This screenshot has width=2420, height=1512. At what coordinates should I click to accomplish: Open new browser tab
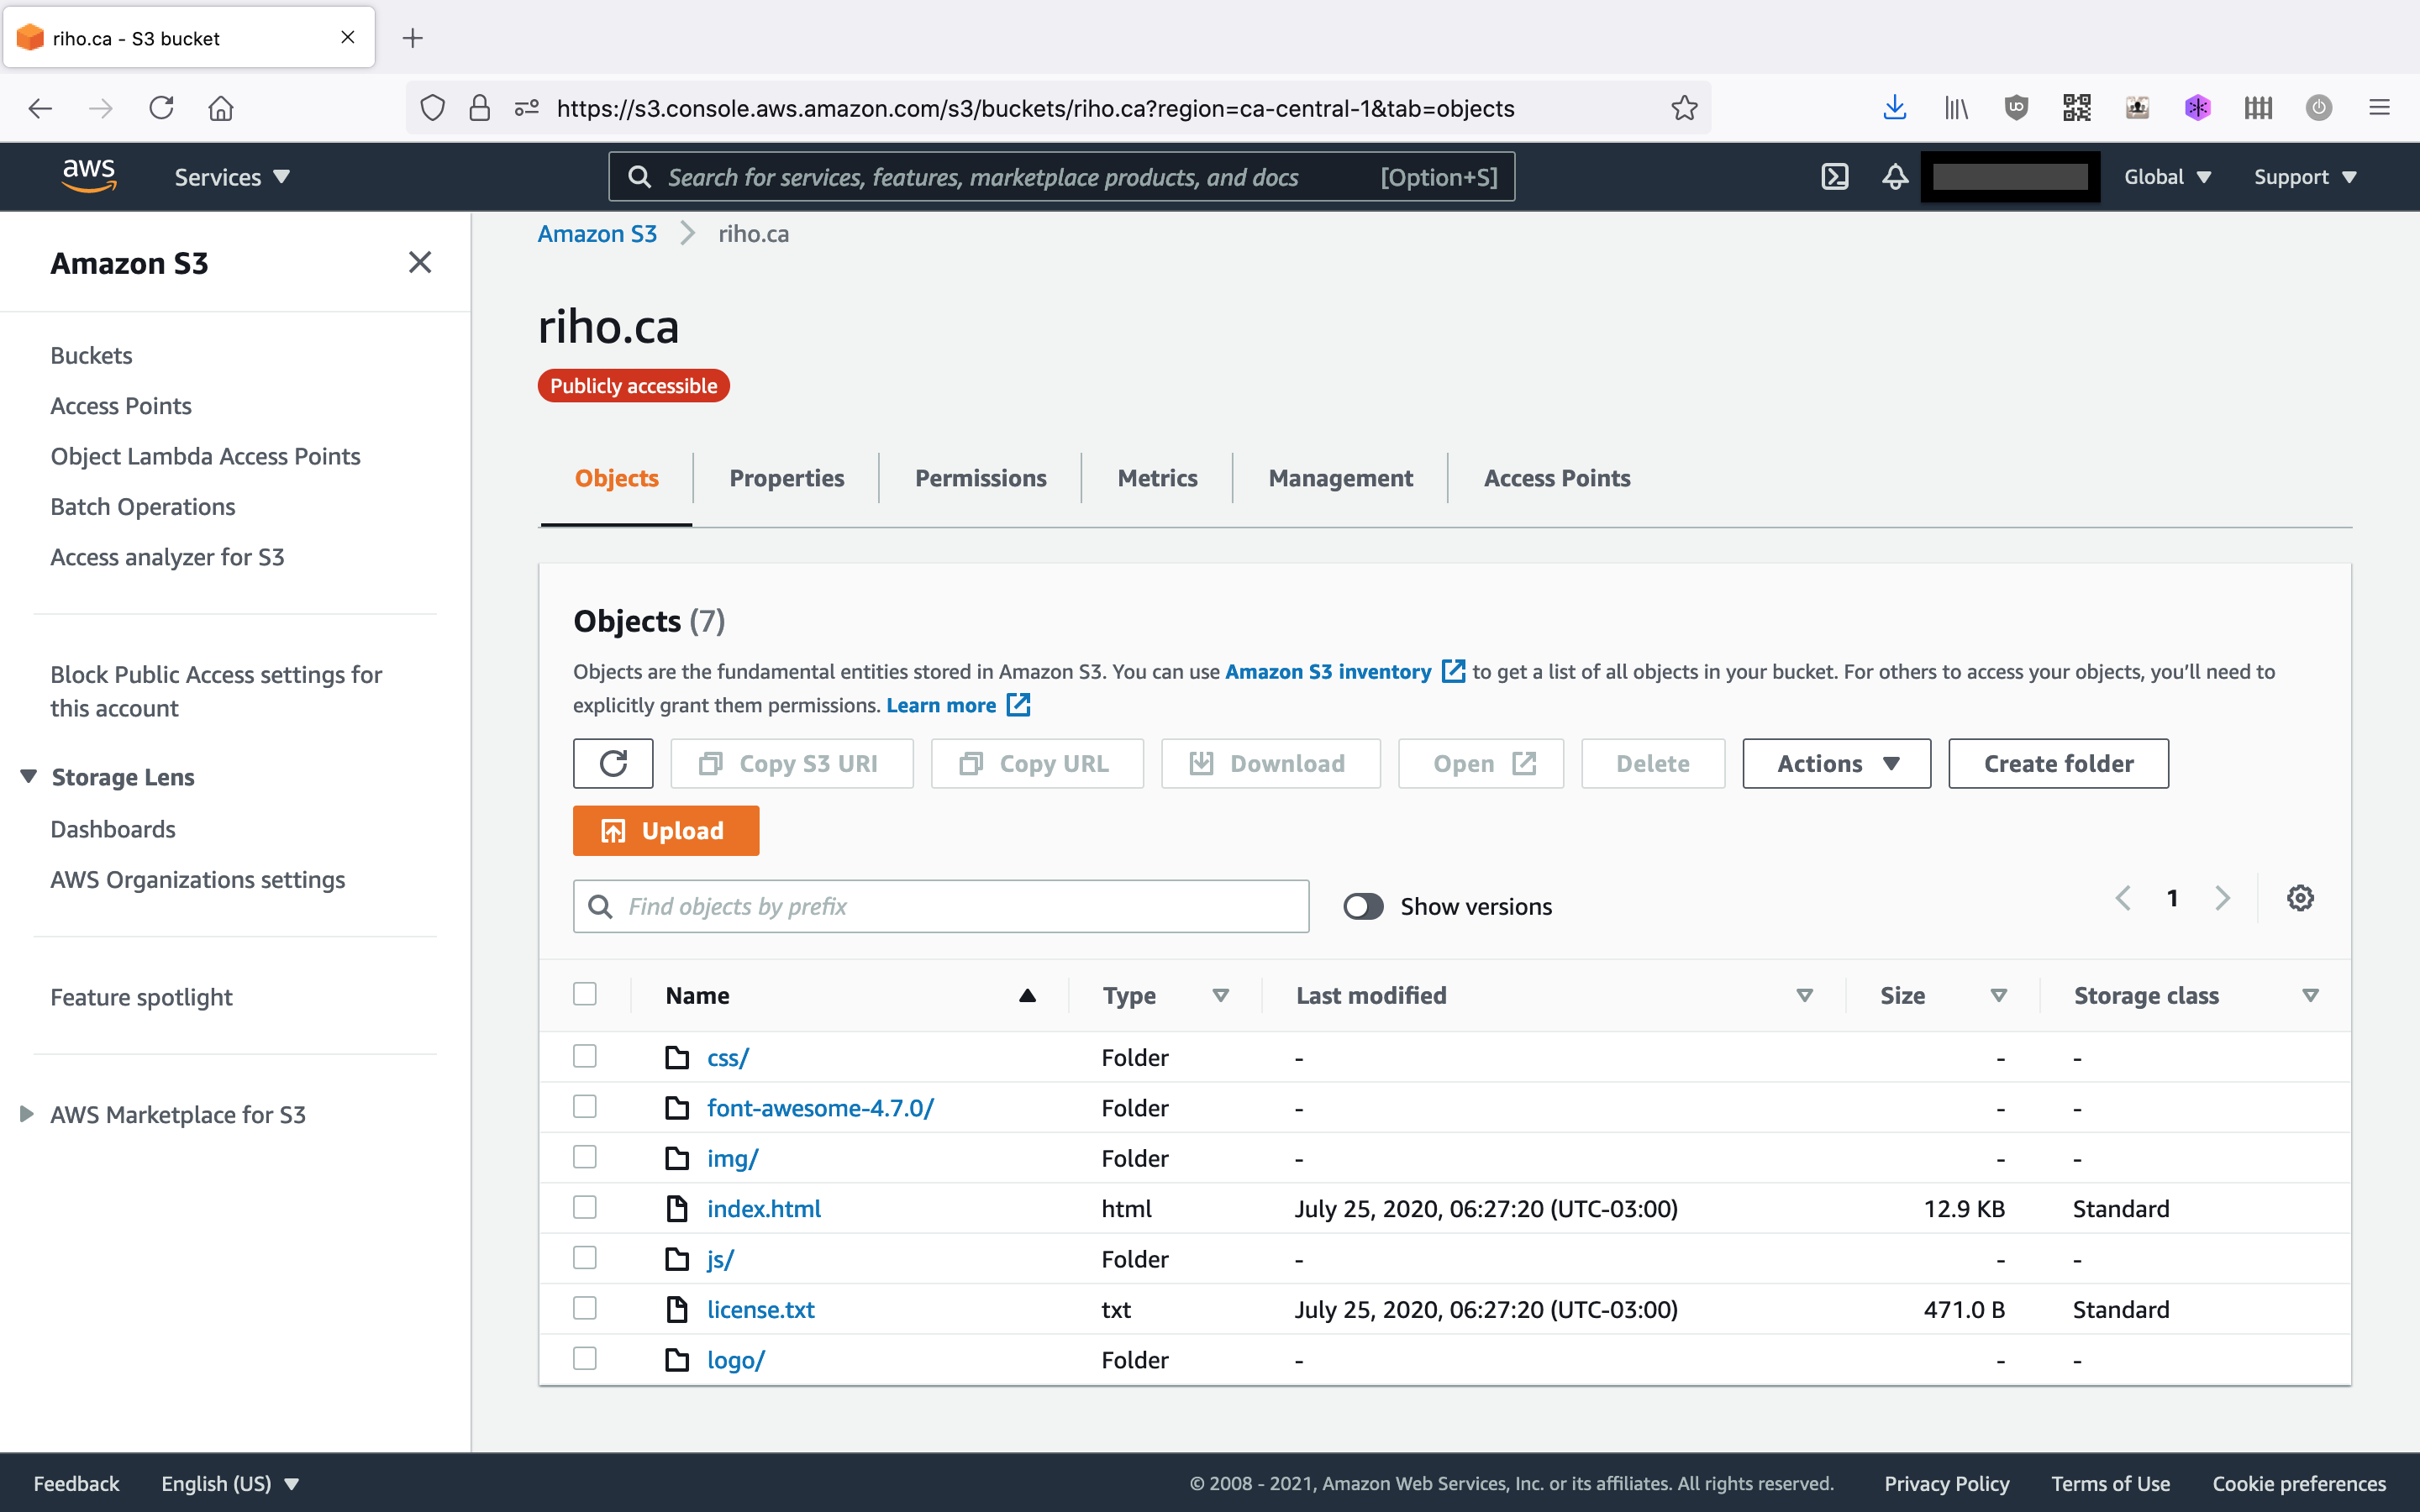pos(412,38)
